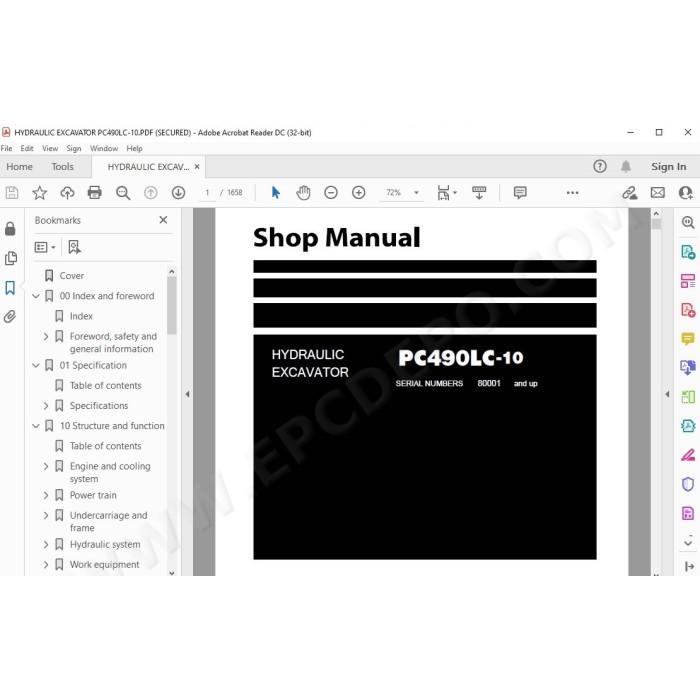Go to previous page with the up arrow
This screenshot has width=700, height=700.
click(x=151, y=192)
